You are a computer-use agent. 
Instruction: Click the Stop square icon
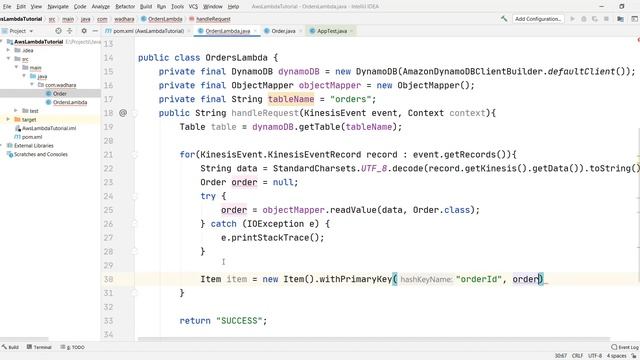[x=607, y=19]
